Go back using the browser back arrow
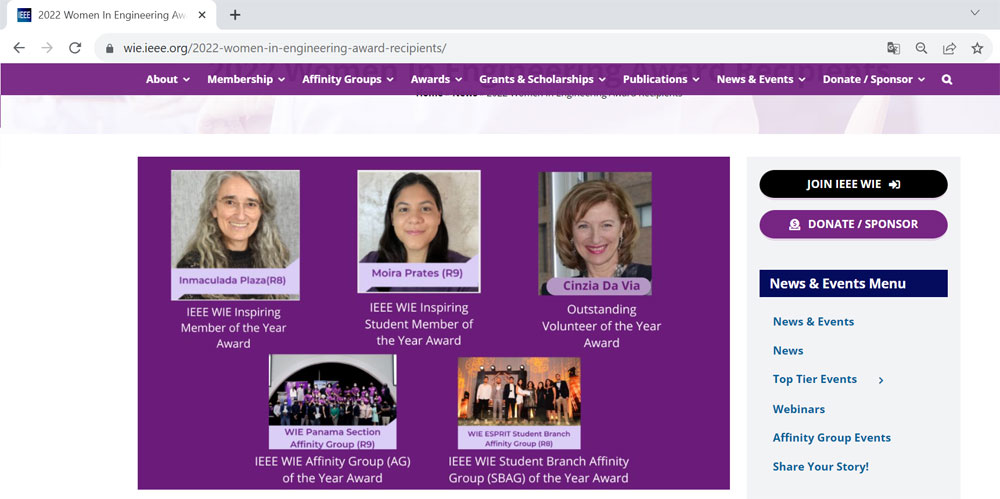 pos(19,48)
